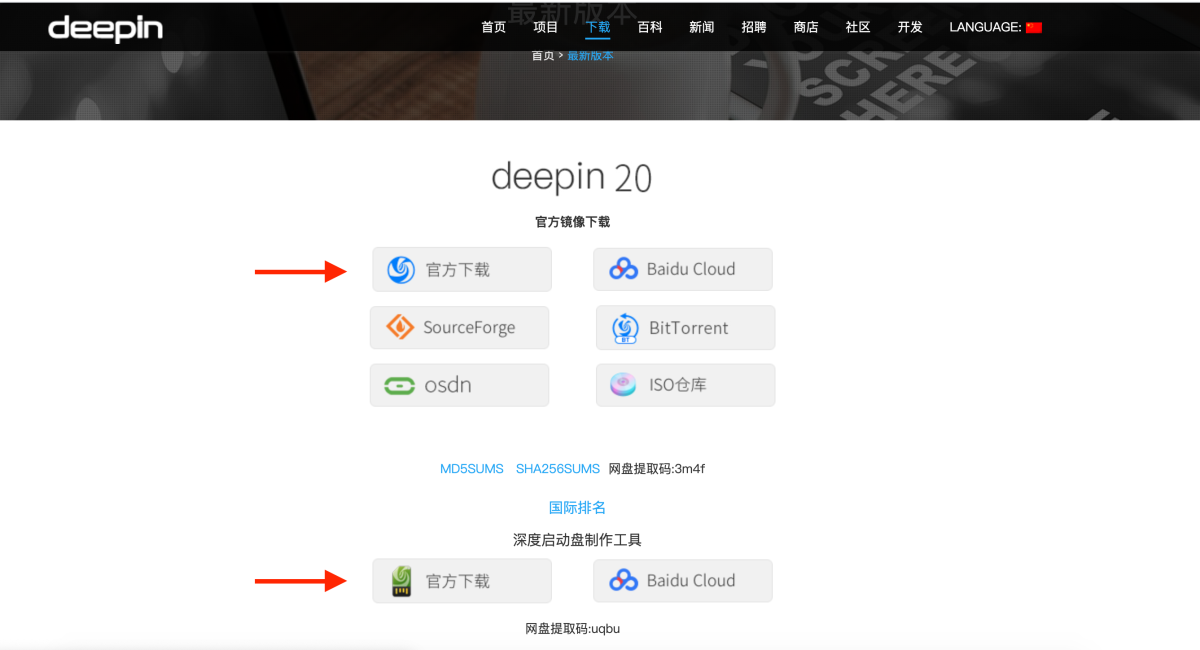Image resolution: width=1200 pixels, height=650 pixels.
Task: Open the 招聘 menu item
Action: coord(754,27)
